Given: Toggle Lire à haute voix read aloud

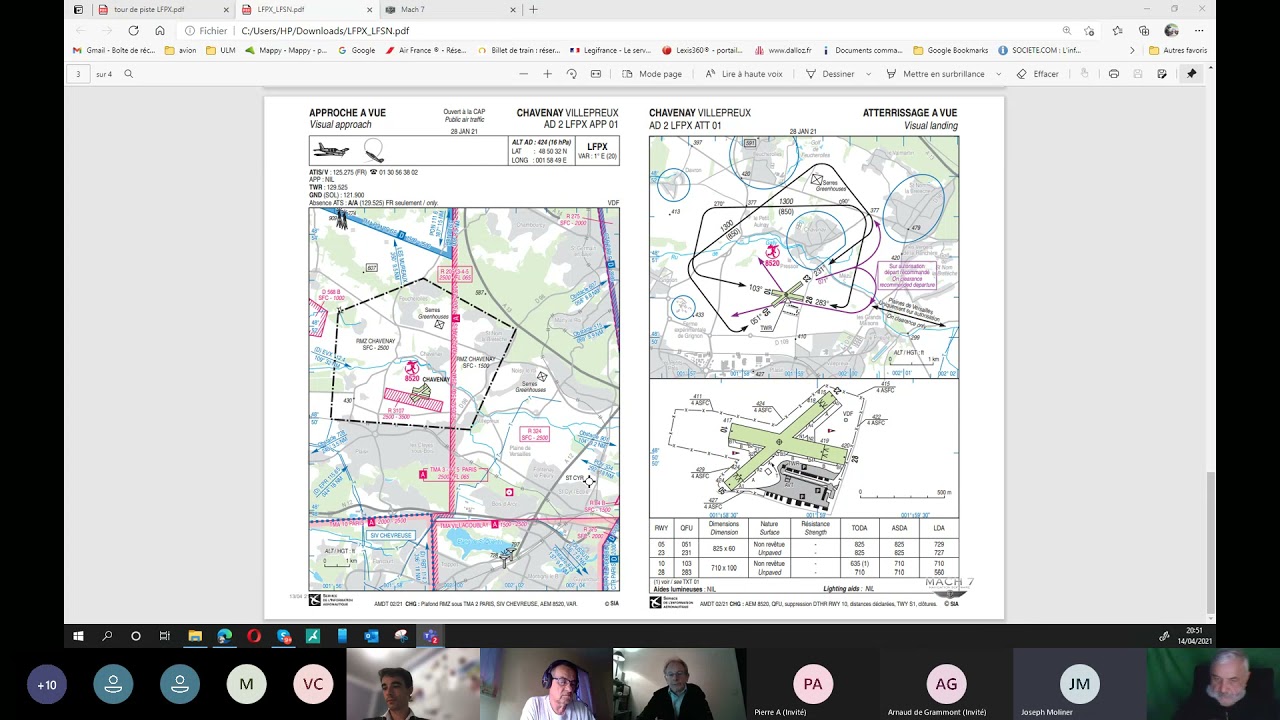Looking at the screenshot, I should point(743,74).
